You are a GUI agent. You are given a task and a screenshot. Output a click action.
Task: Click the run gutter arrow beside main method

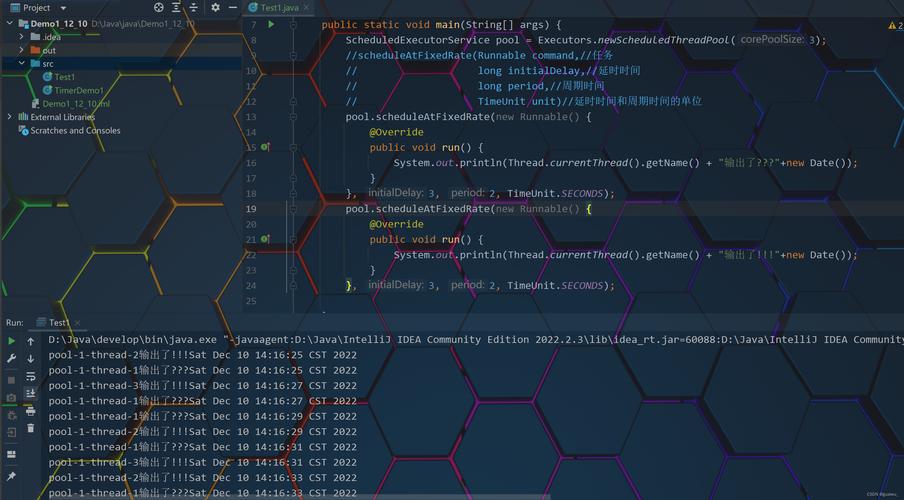pyautogui.click(x=271, y=24)
